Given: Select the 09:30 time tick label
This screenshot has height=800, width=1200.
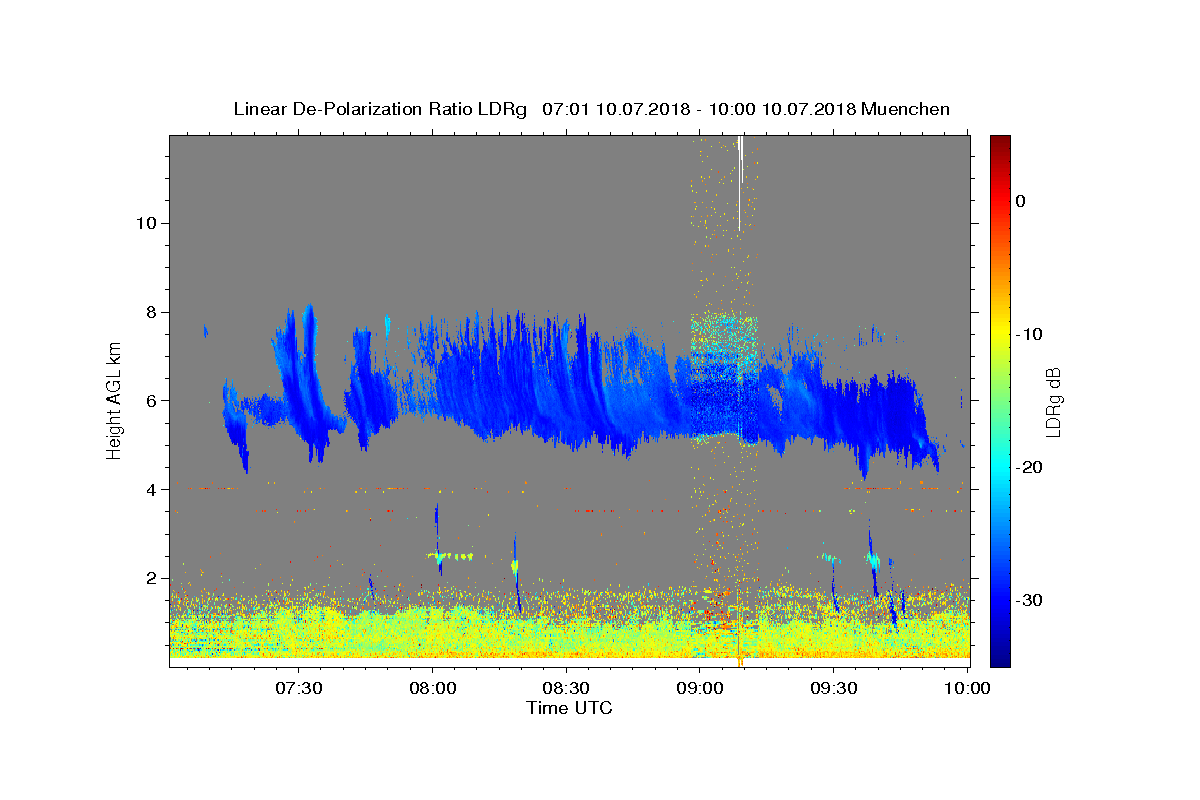Looking at the screenshot, I should pos(834,688).
